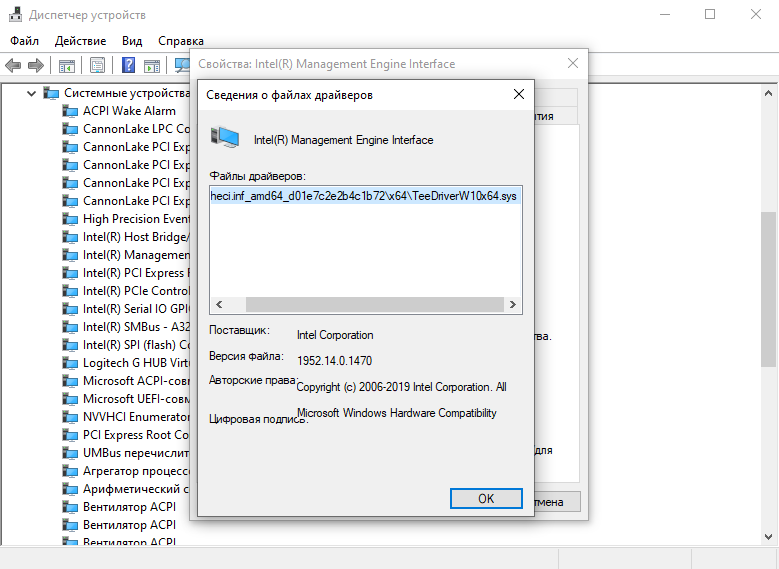Open the Properties toolbar icon in Device Manager
Viewport: 779px width, 569px height.
[97, 65]
